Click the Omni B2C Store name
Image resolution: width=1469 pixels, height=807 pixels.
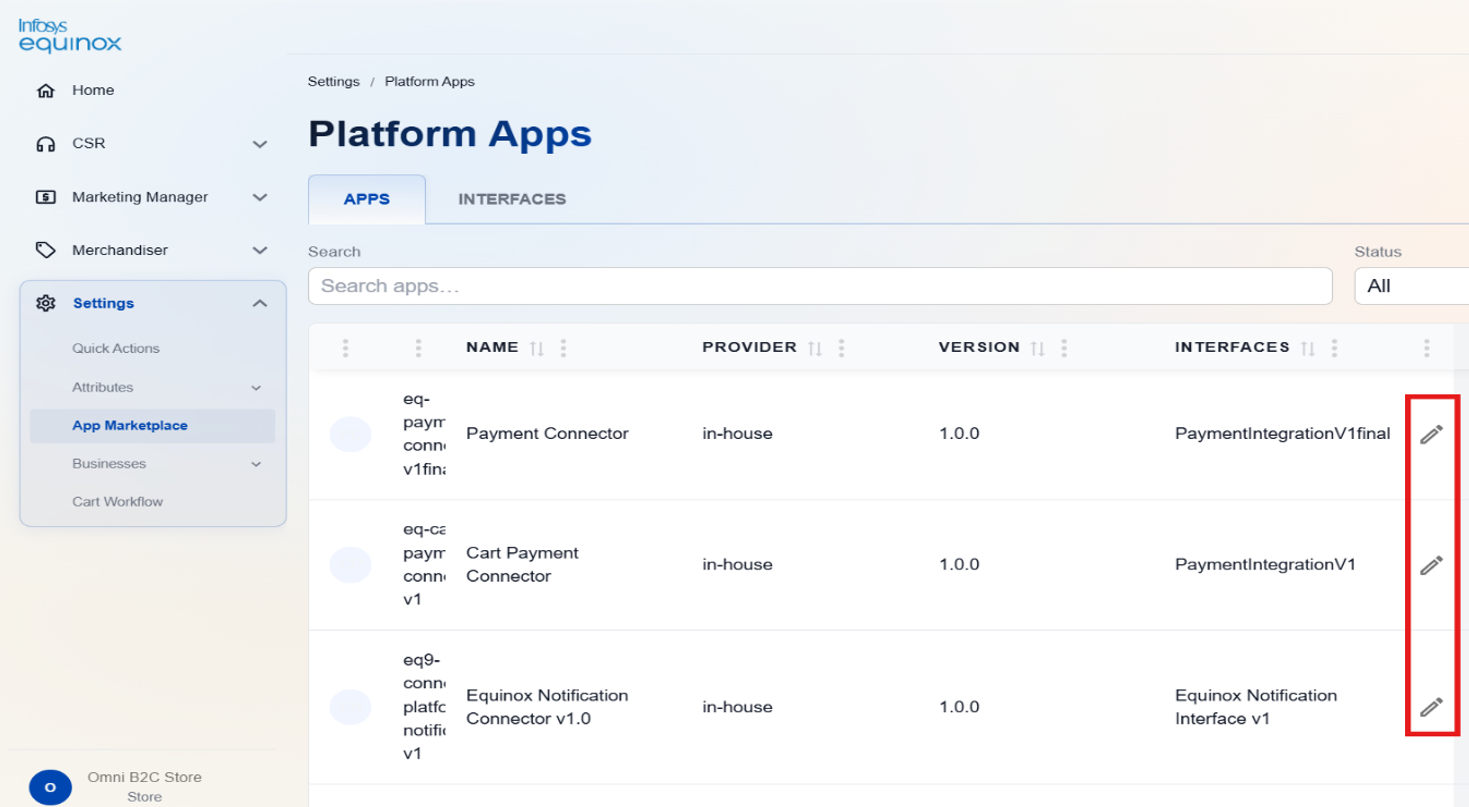(145, 777)
